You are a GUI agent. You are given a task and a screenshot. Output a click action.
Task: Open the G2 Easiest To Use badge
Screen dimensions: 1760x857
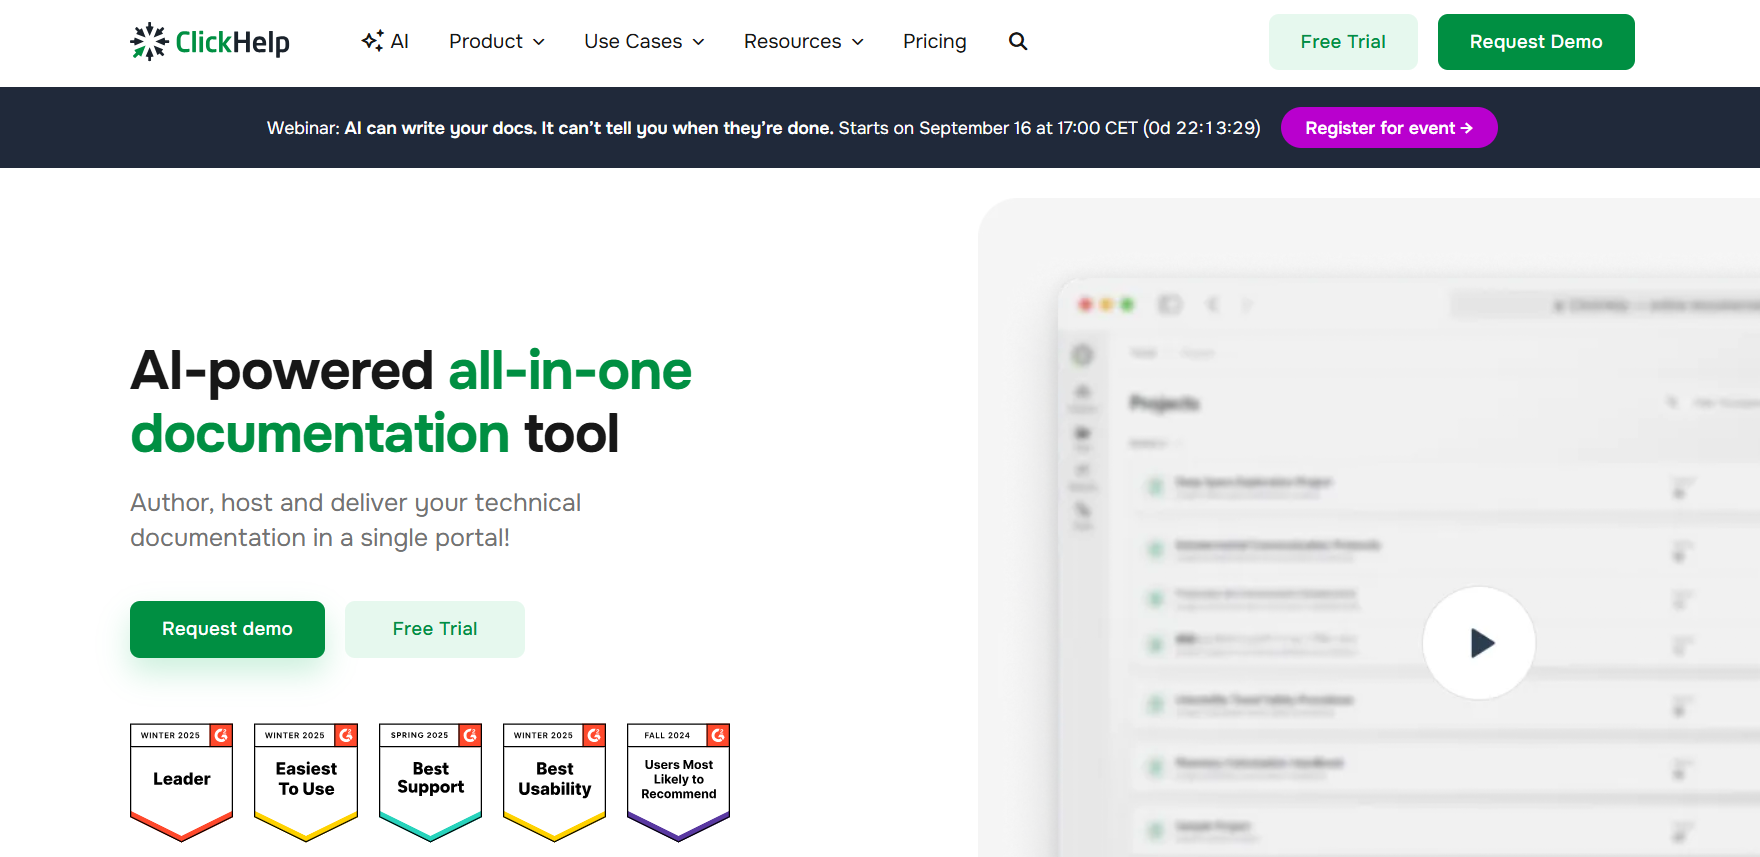tap(306, 782)
